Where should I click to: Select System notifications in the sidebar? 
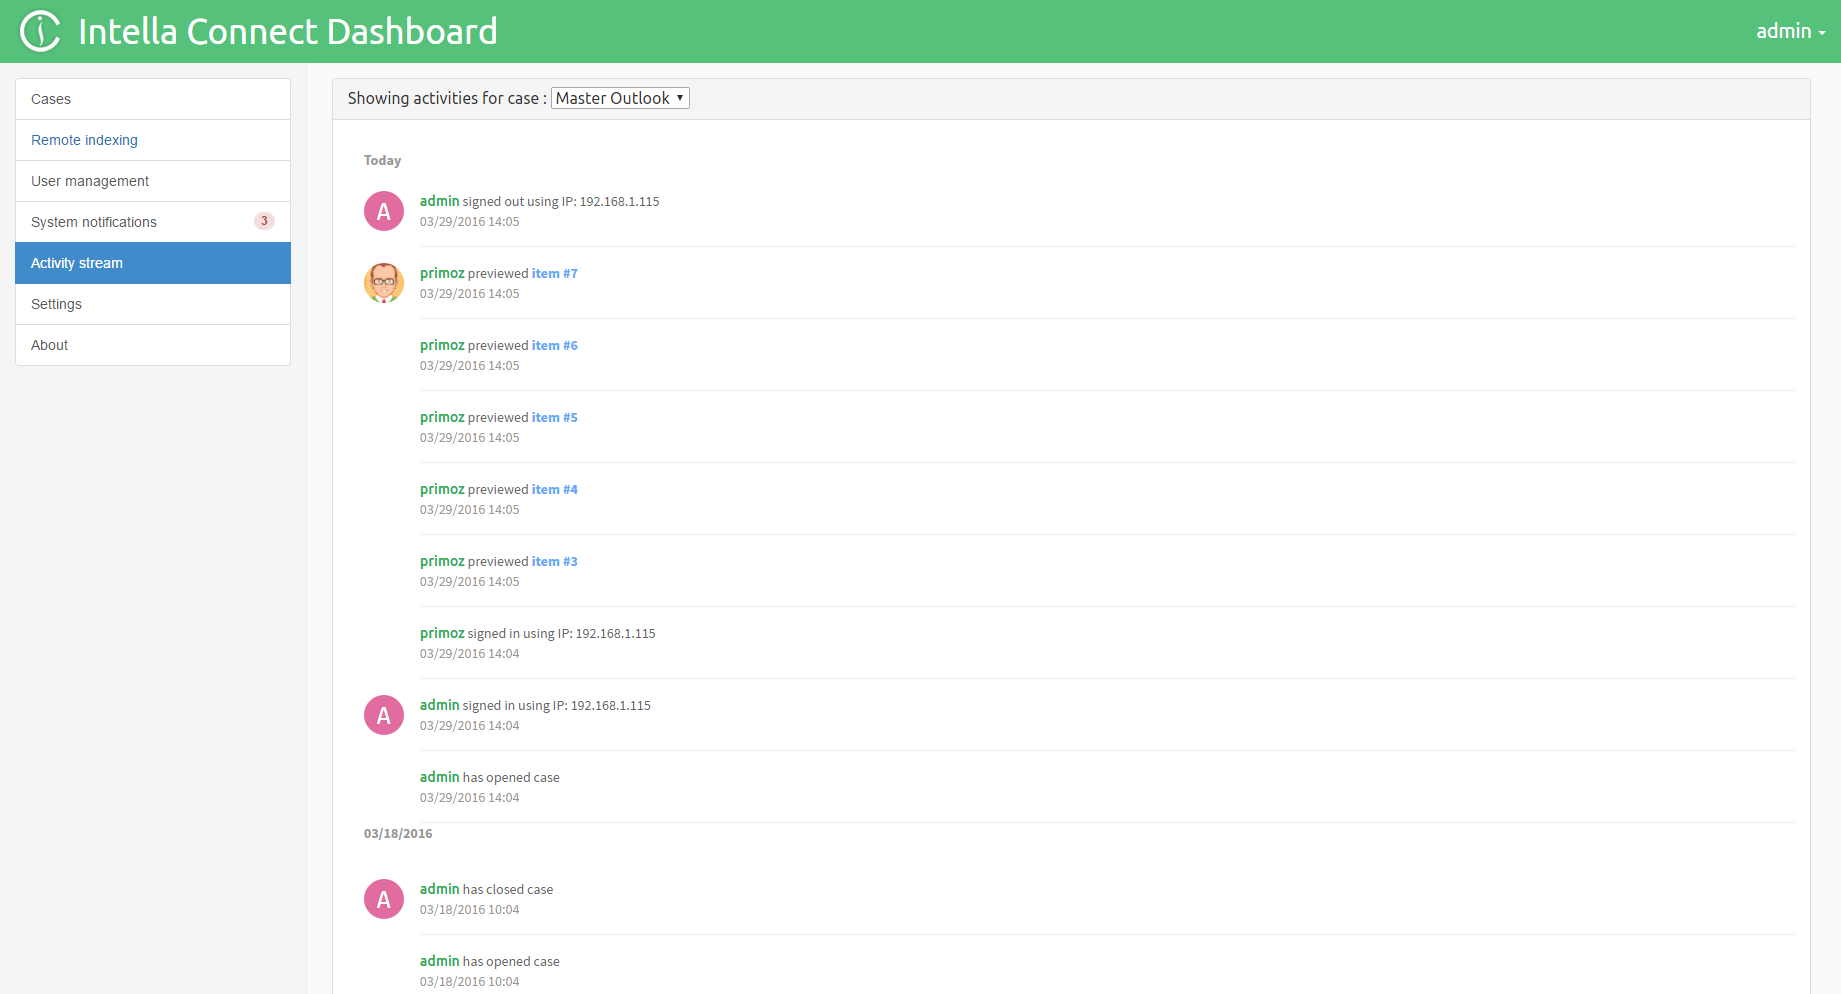[x=93, y=221]
